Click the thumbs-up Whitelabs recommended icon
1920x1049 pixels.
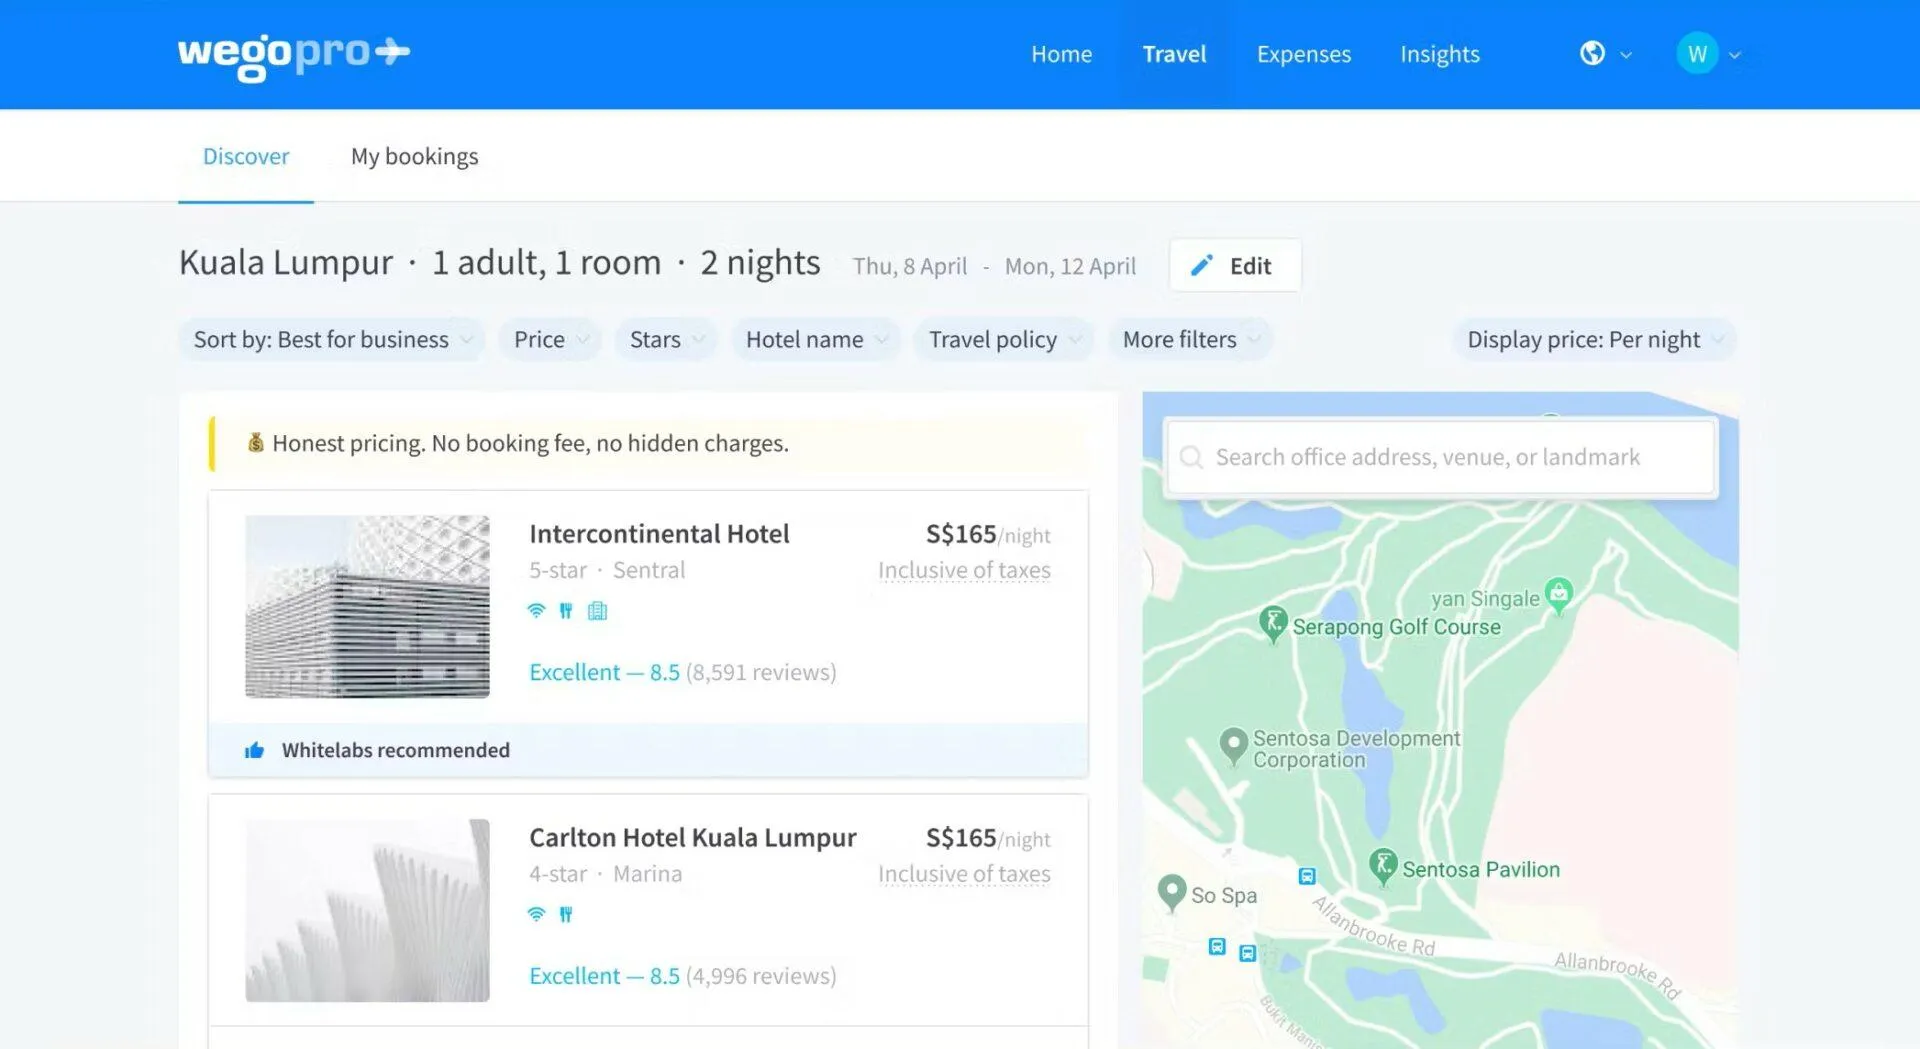254,750
